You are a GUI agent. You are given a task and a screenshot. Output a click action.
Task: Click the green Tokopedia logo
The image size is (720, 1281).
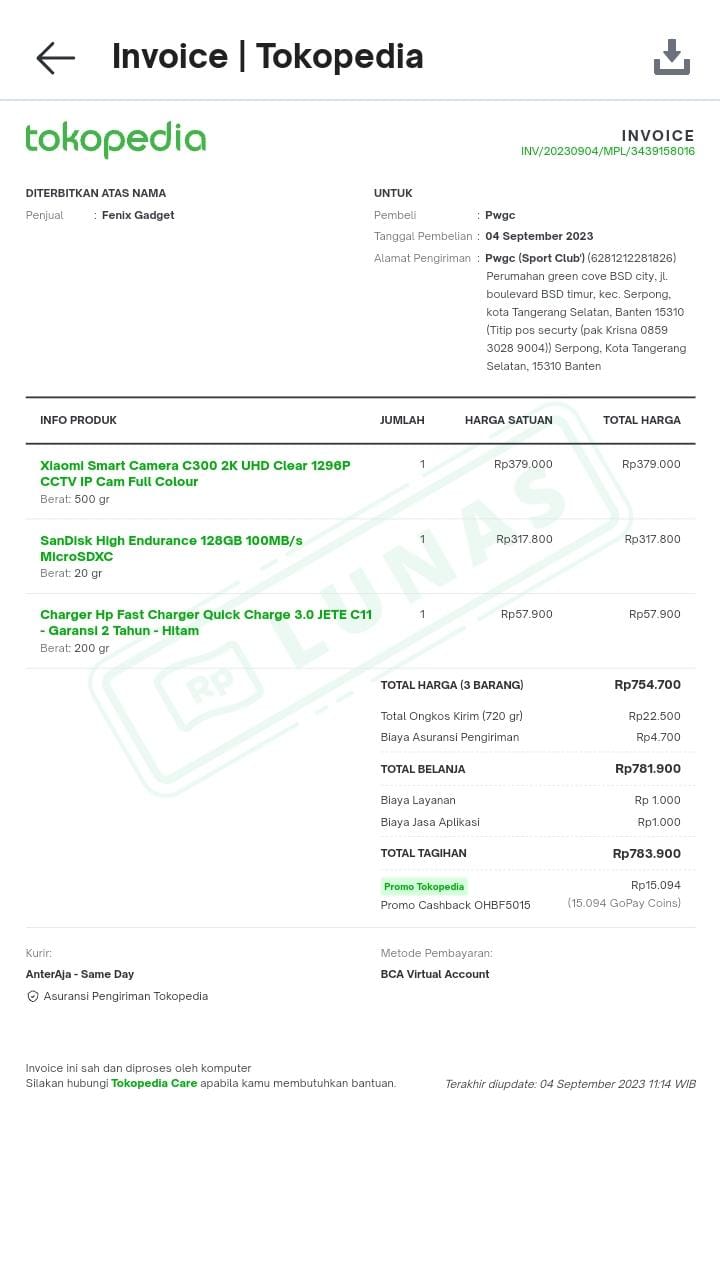(x=116, y=140)
